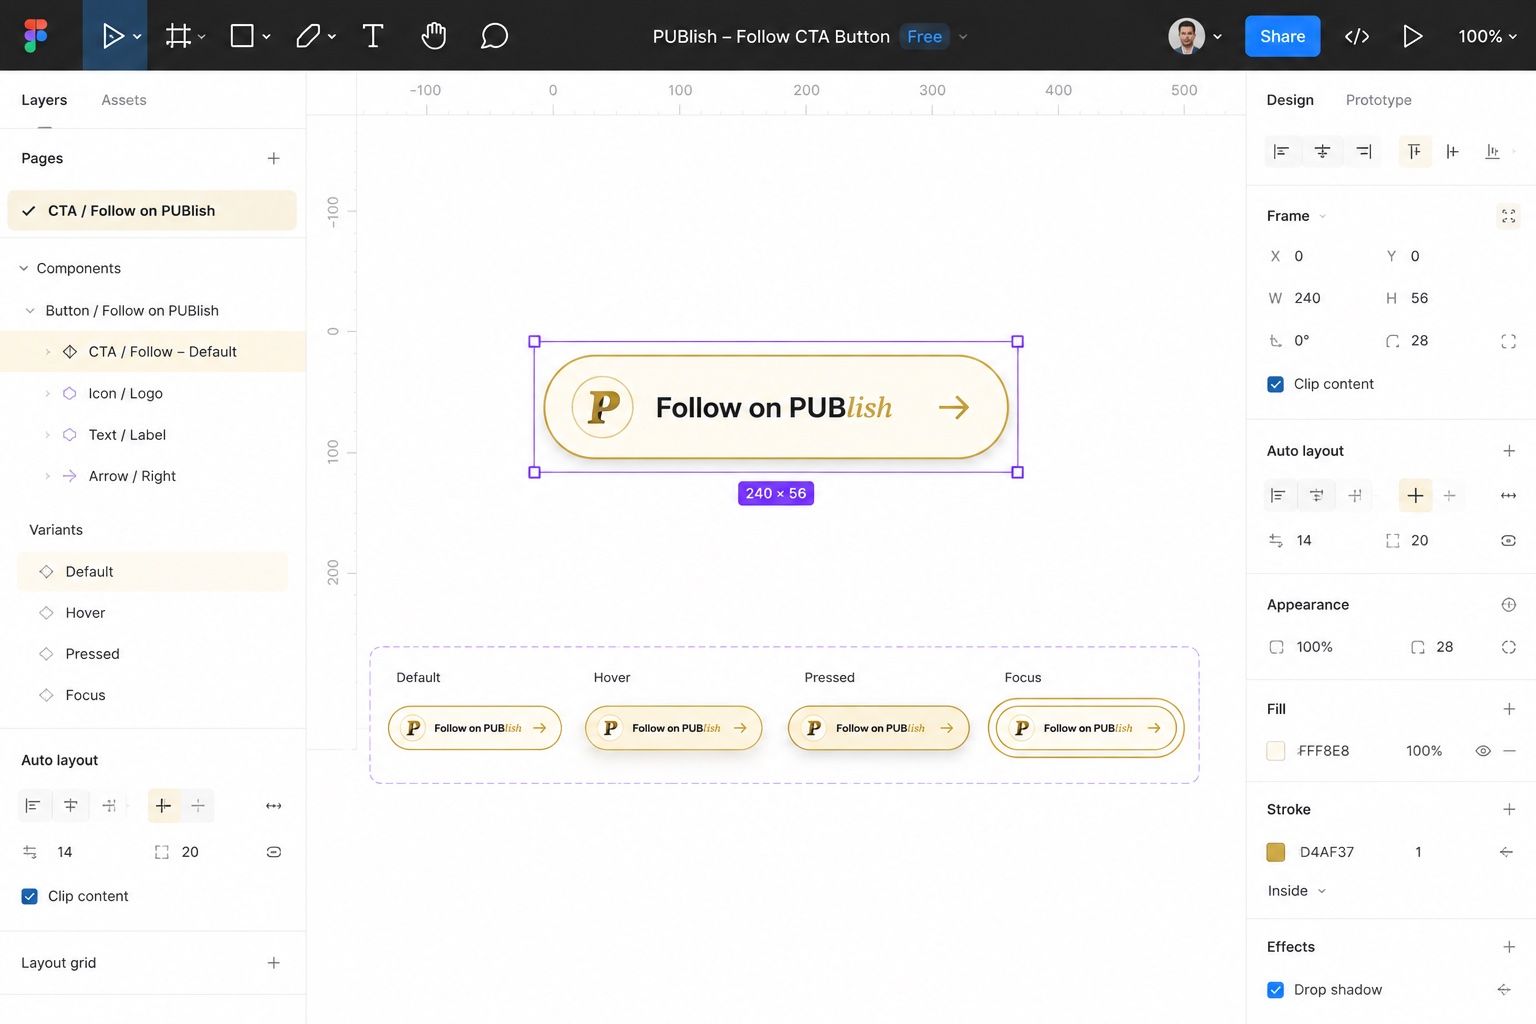Collapse the Components group
Screen dimensions: 1536x1024
coord(24,268)
